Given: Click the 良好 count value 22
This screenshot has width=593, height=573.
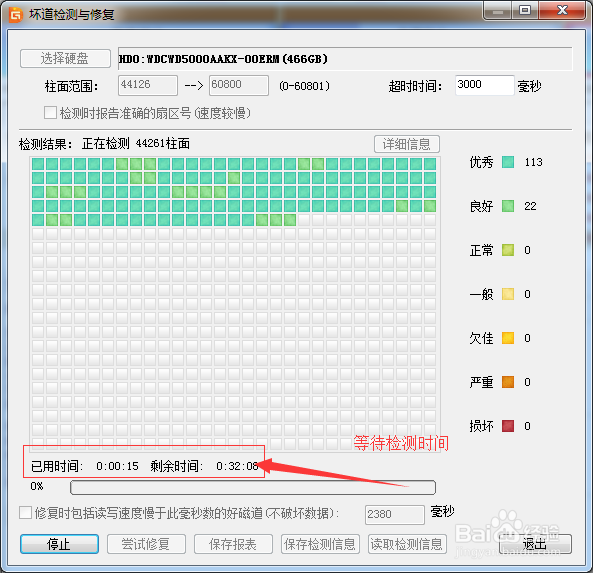Looking at the screenshot, I should tap(530, 206).
